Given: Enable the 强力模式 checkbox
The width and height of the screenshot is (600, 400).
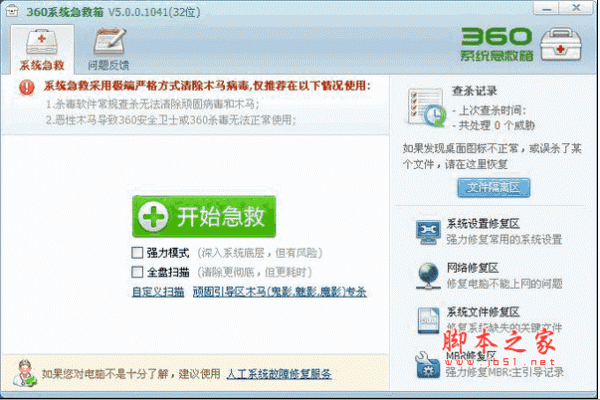Looking at the screenshot, I should pos(137,253).
